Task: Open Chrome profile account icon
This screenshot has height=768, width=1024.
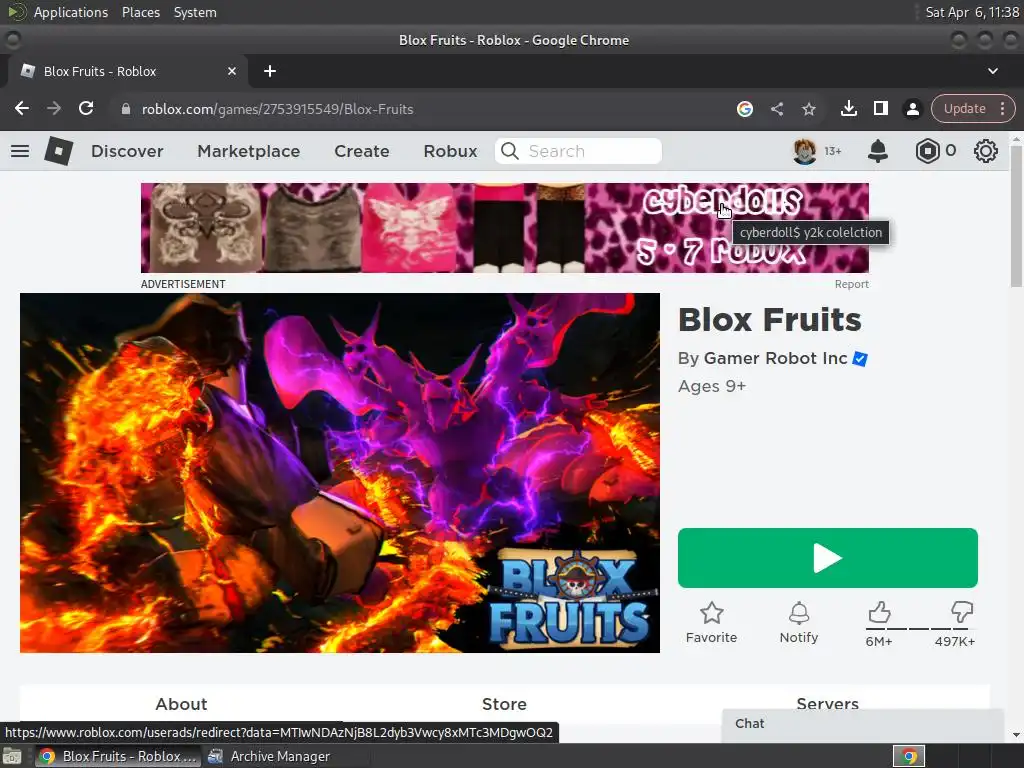Action: click(912, 108)
